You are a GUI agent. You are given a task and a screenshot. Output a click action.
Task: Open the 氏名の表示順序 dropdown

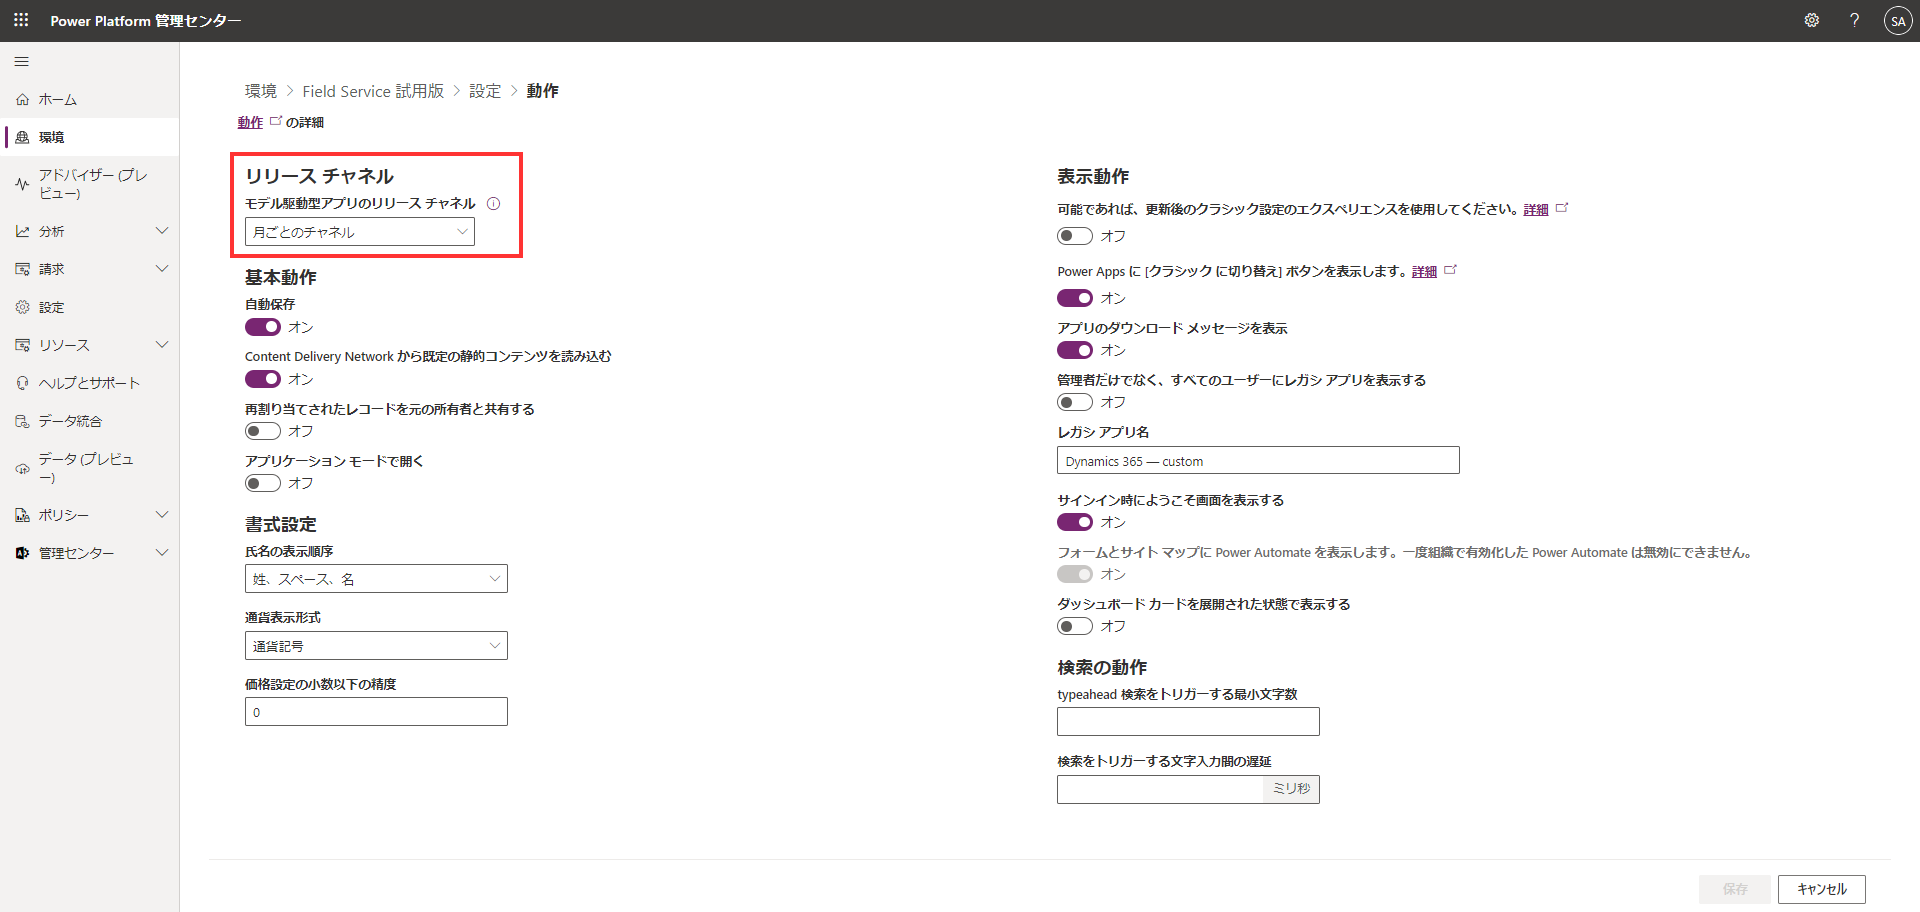pyautogui.click(x=376, y=579)
